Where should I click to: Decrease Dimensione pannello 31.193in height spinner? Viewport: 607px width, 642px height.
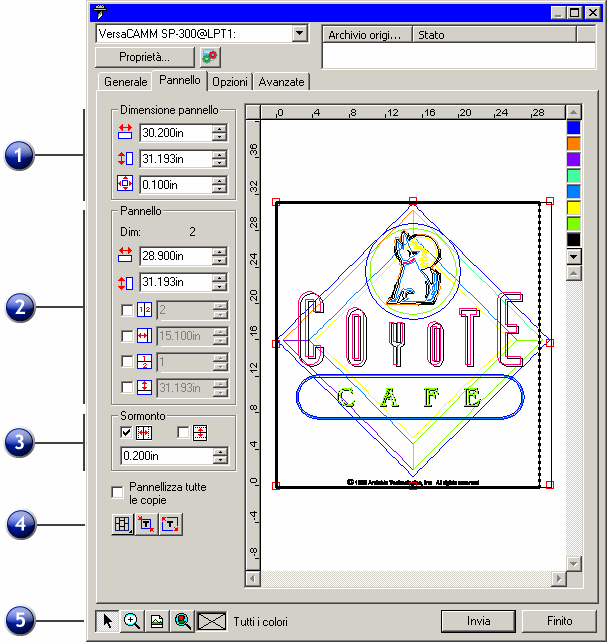click(x=219, y=163)
